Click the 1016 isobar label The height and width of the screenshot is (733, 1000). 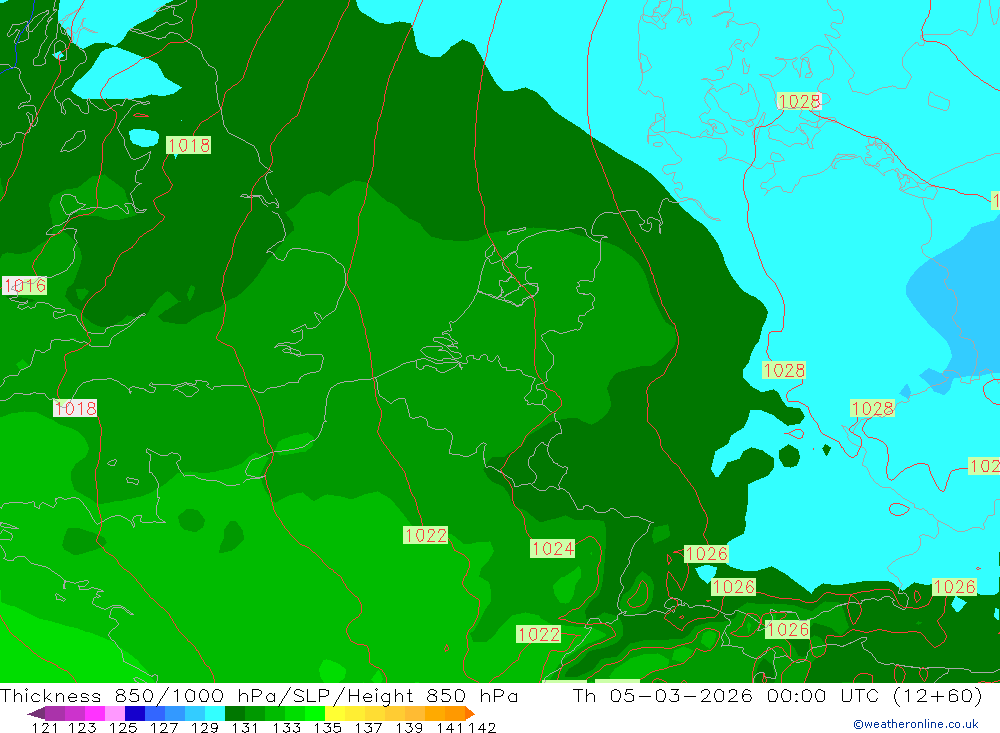click(25, 285)
